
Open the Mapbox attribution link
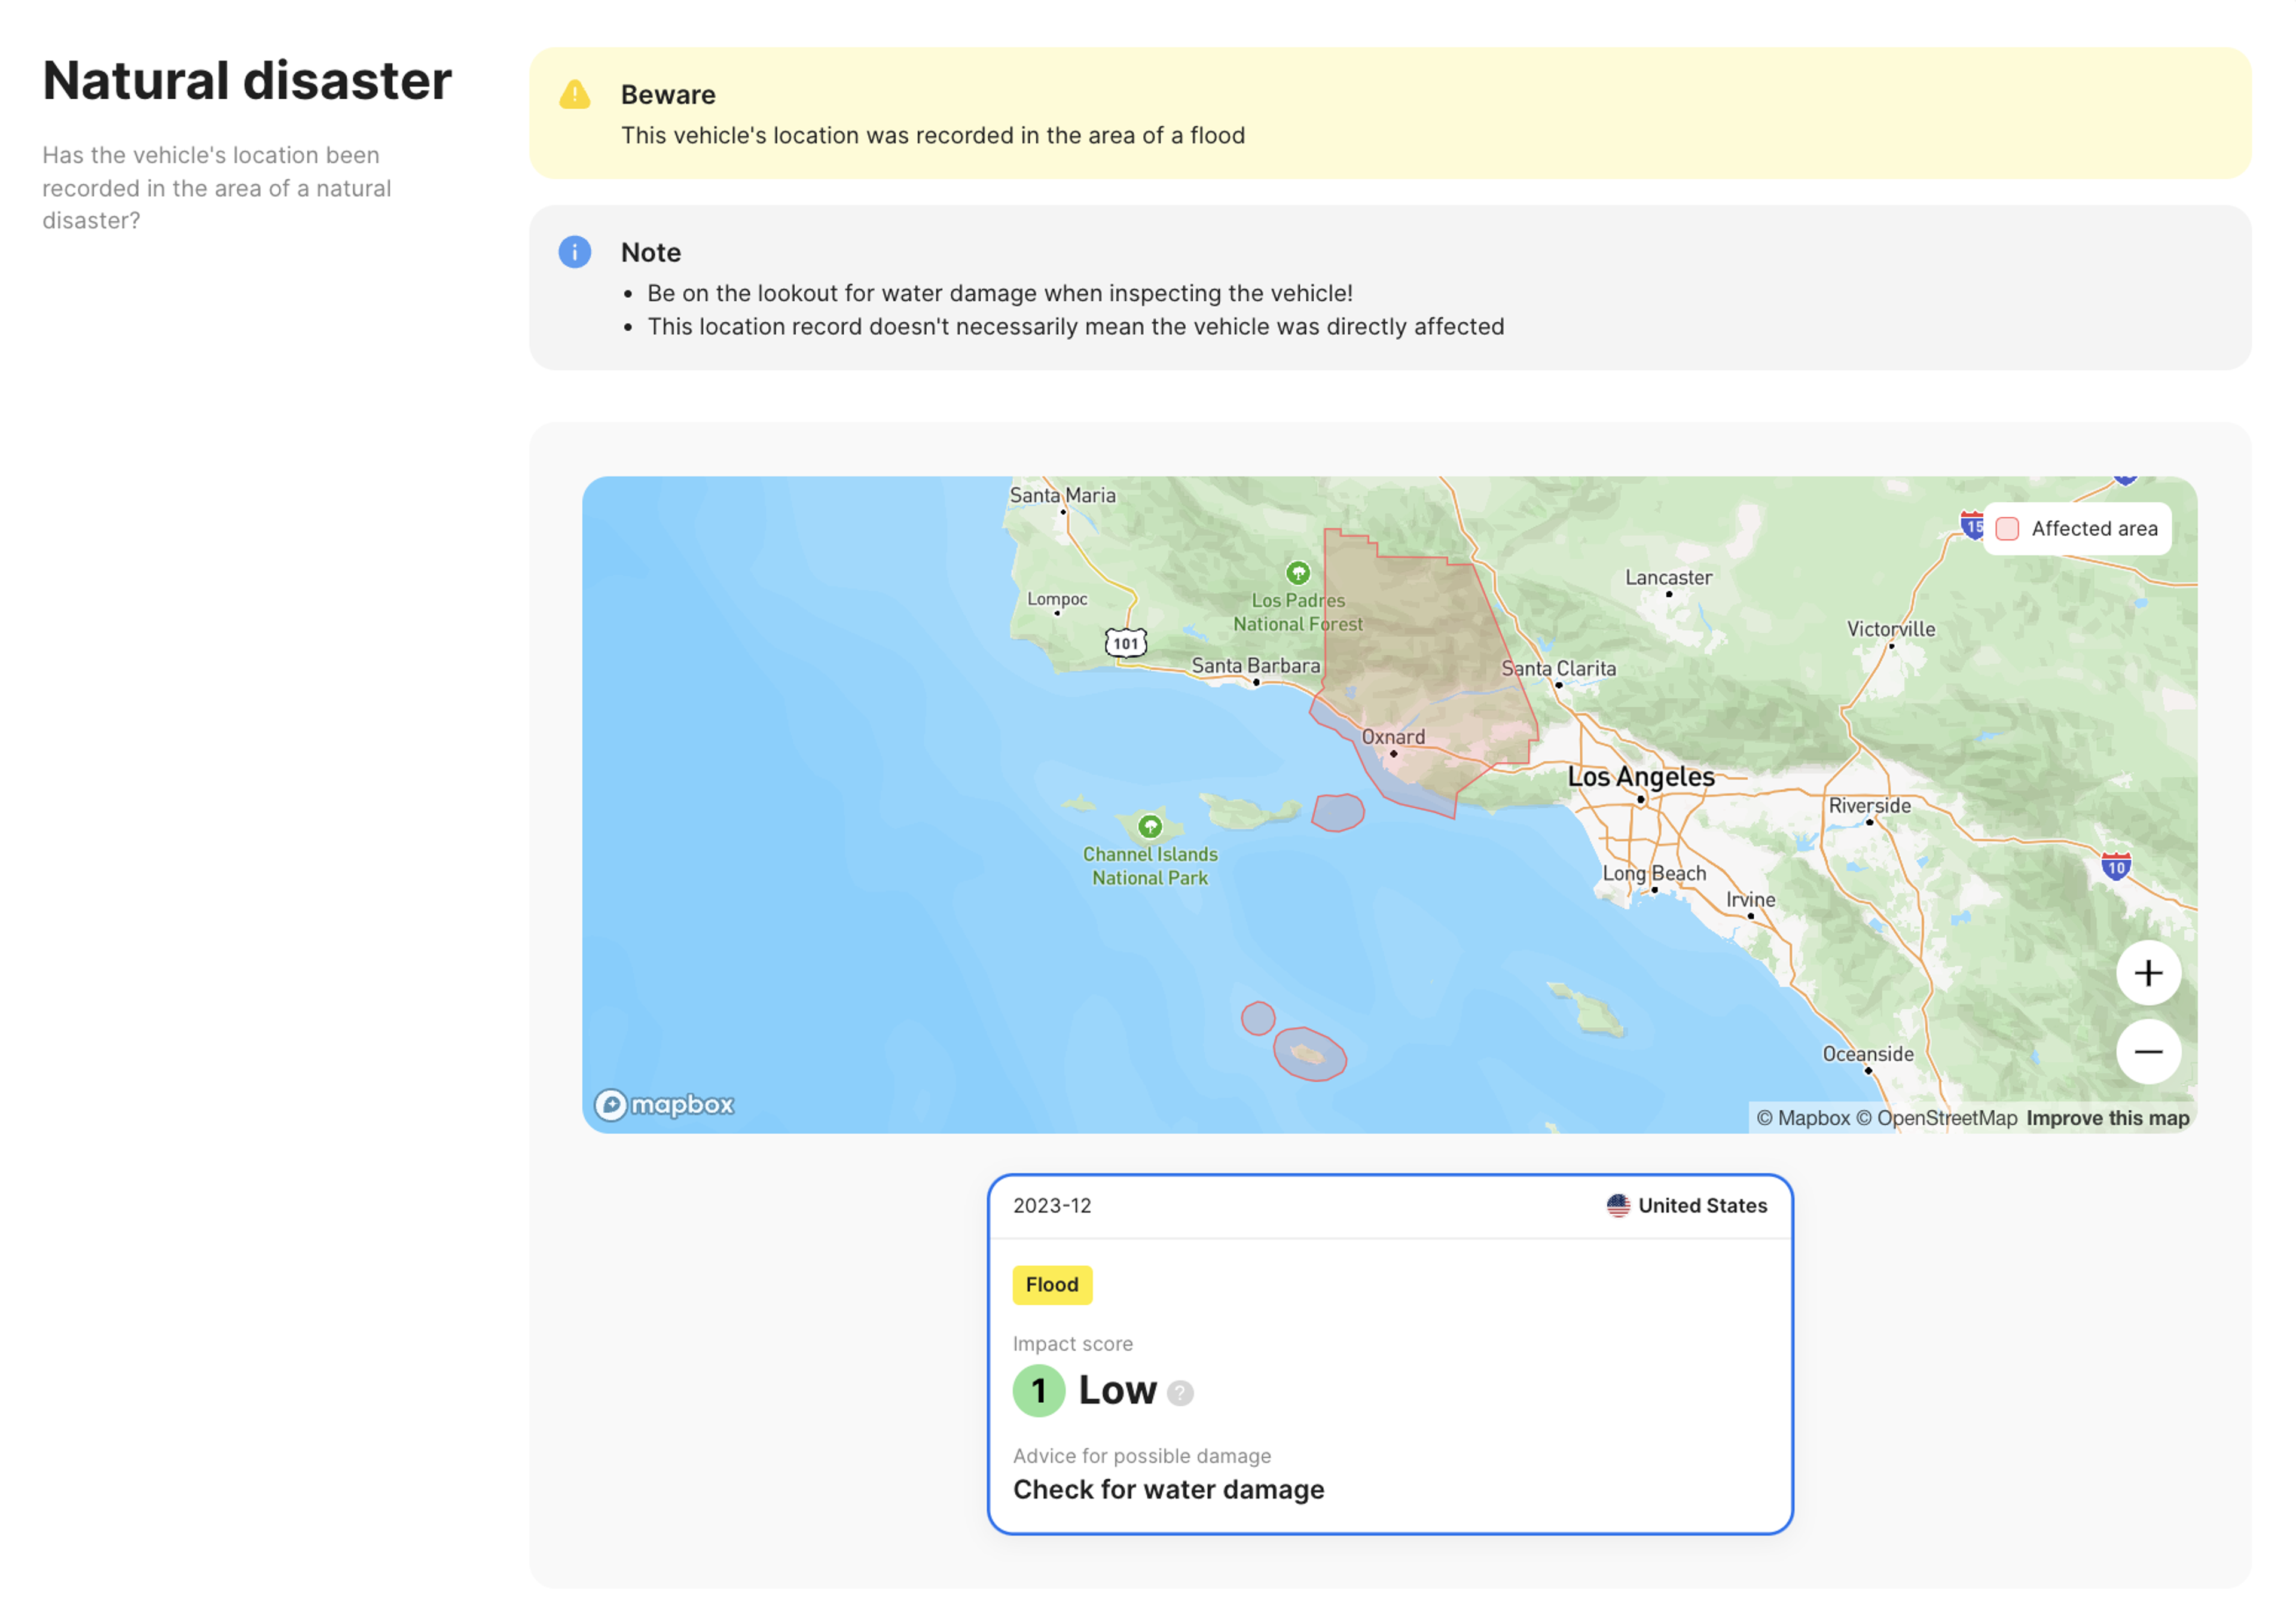[x=1803, y=1118]
